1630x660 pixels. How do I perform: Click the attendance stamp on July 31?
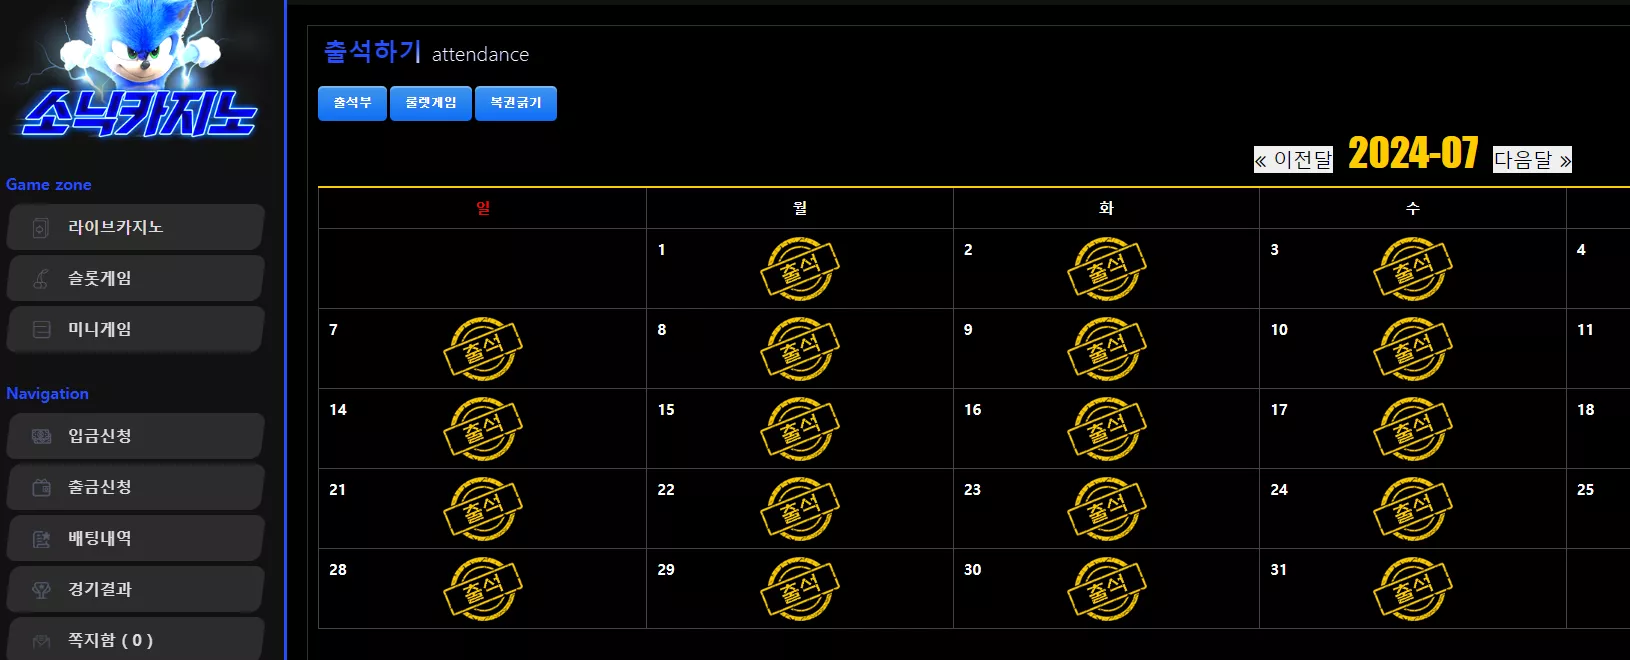(x=1413, y=589)
